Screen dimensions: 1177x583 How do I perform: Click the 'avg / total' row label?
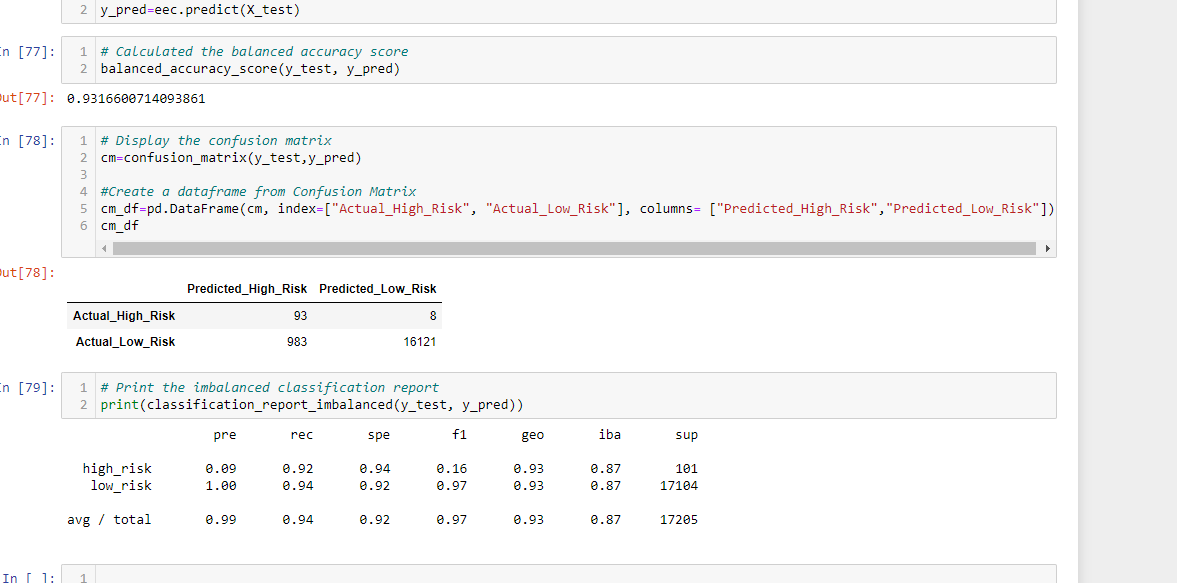(x=110, y=519)
